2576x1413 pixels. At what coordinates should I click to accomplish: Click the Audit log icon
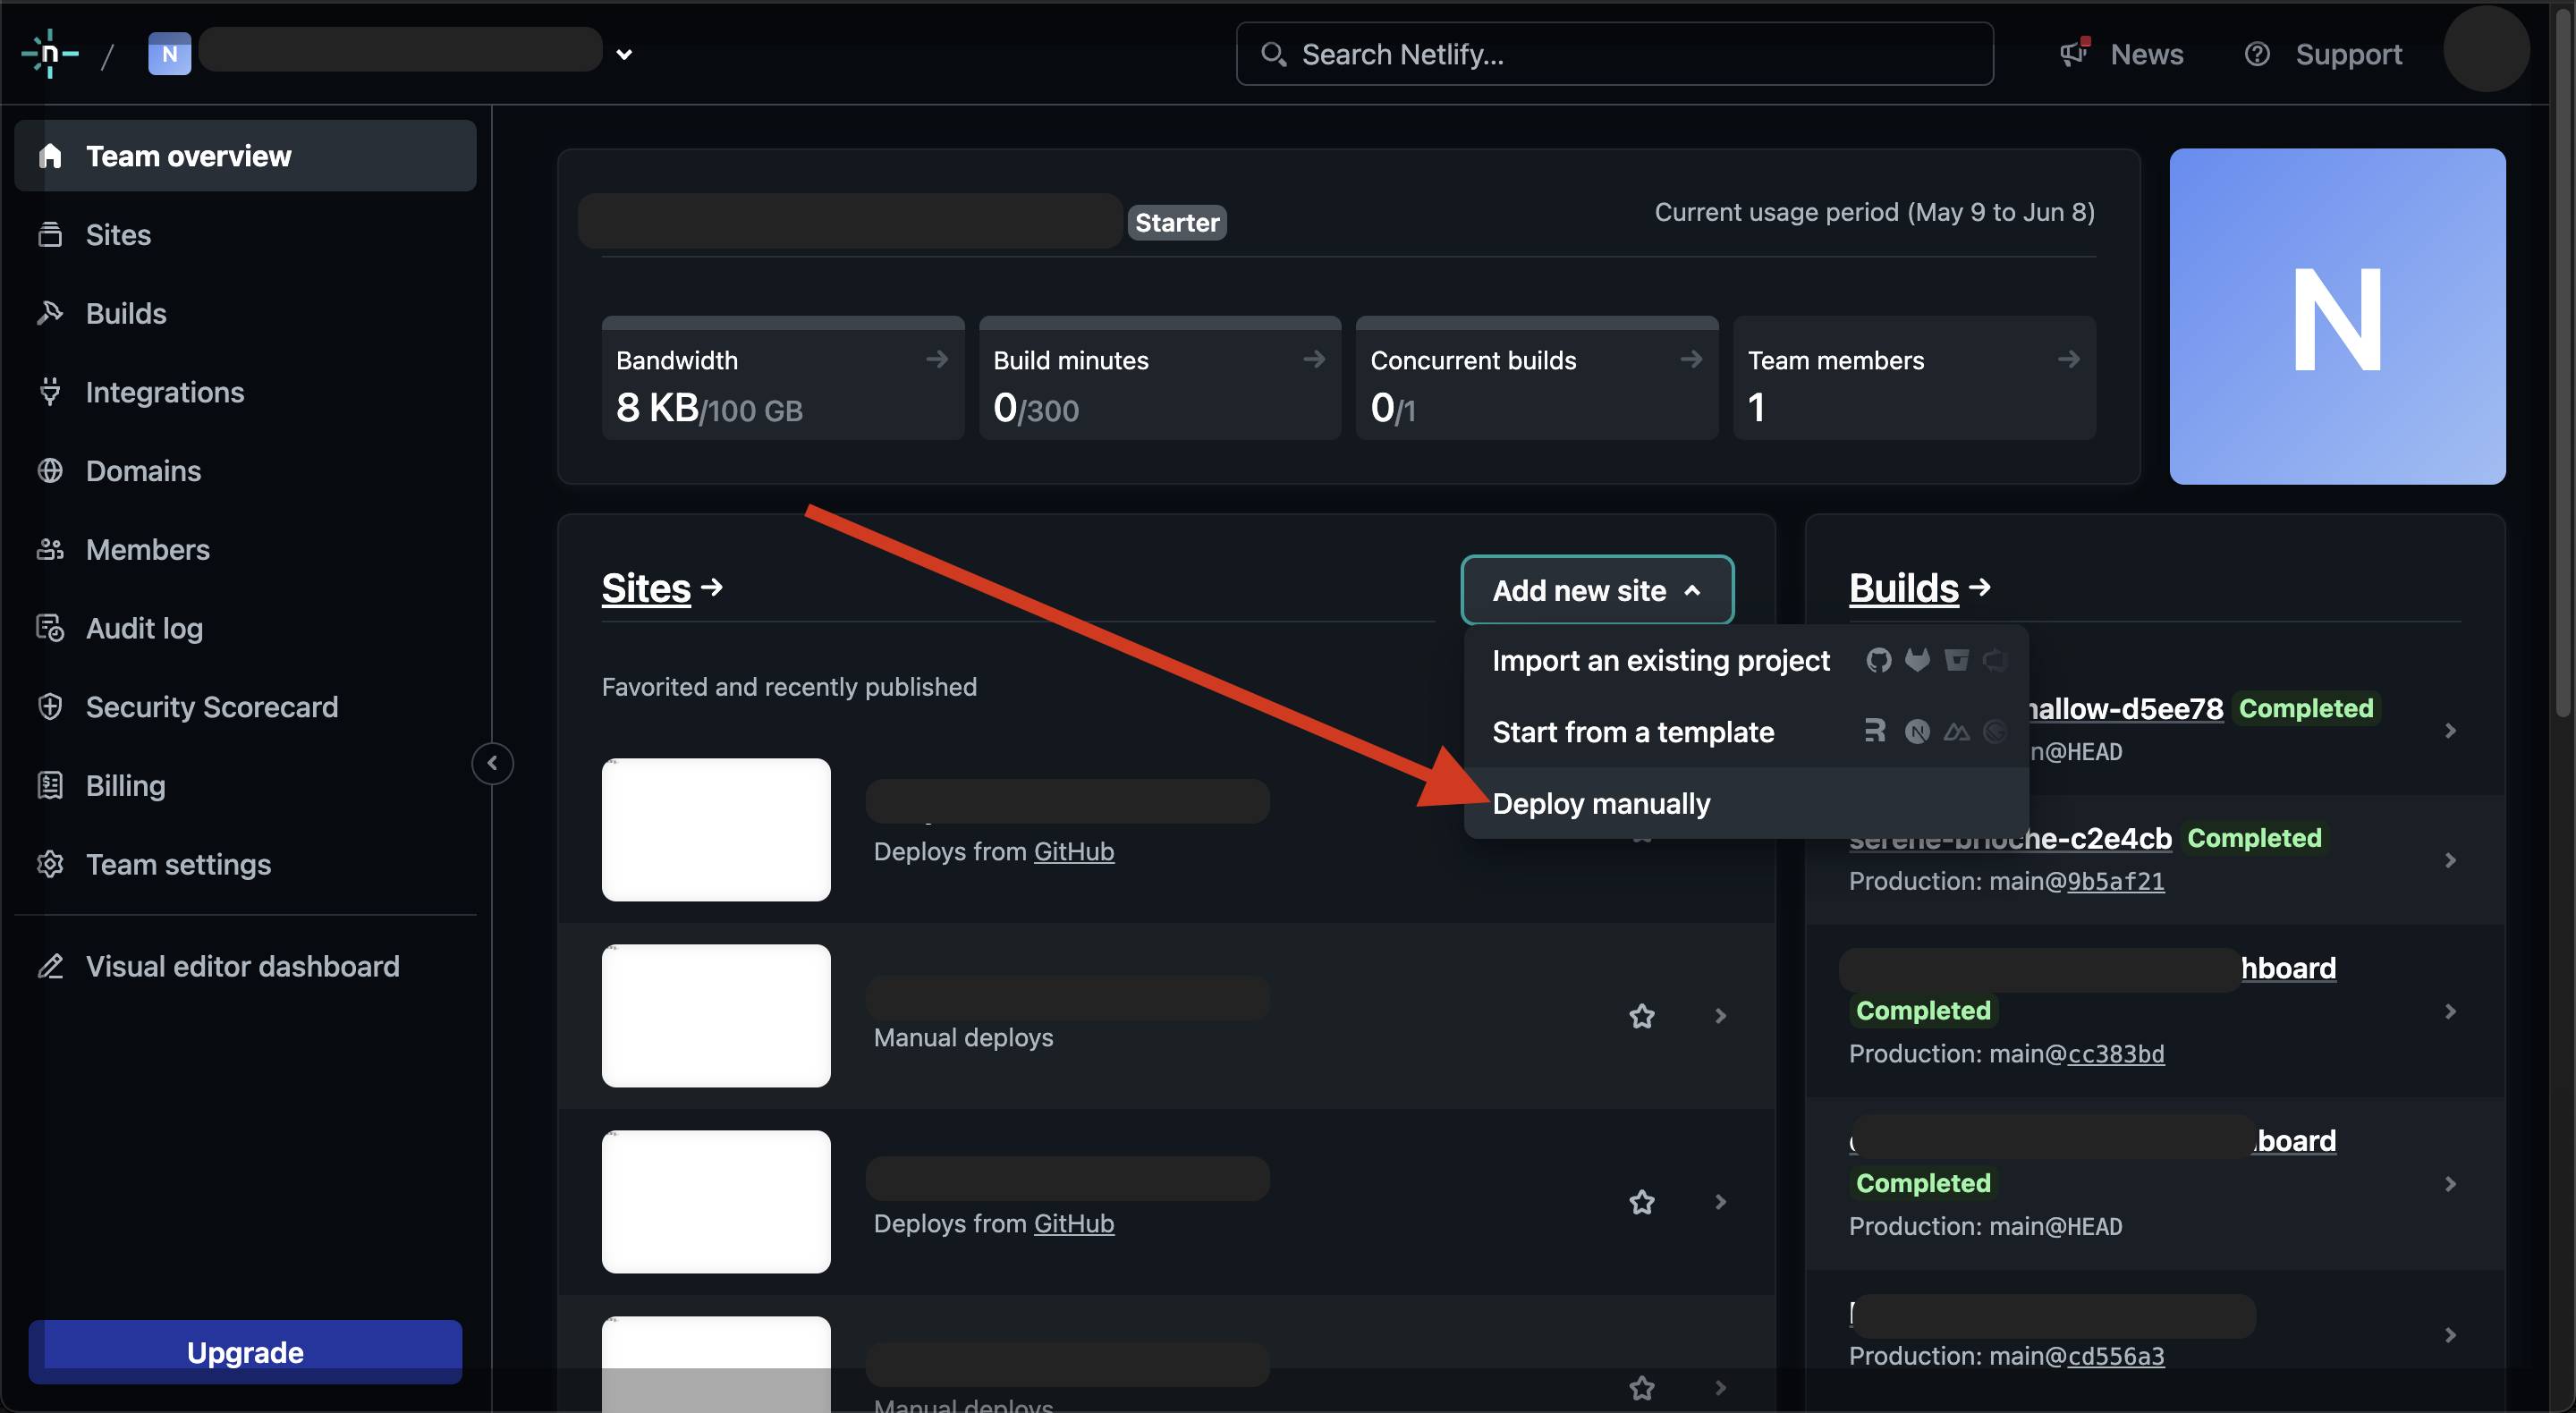50,628
